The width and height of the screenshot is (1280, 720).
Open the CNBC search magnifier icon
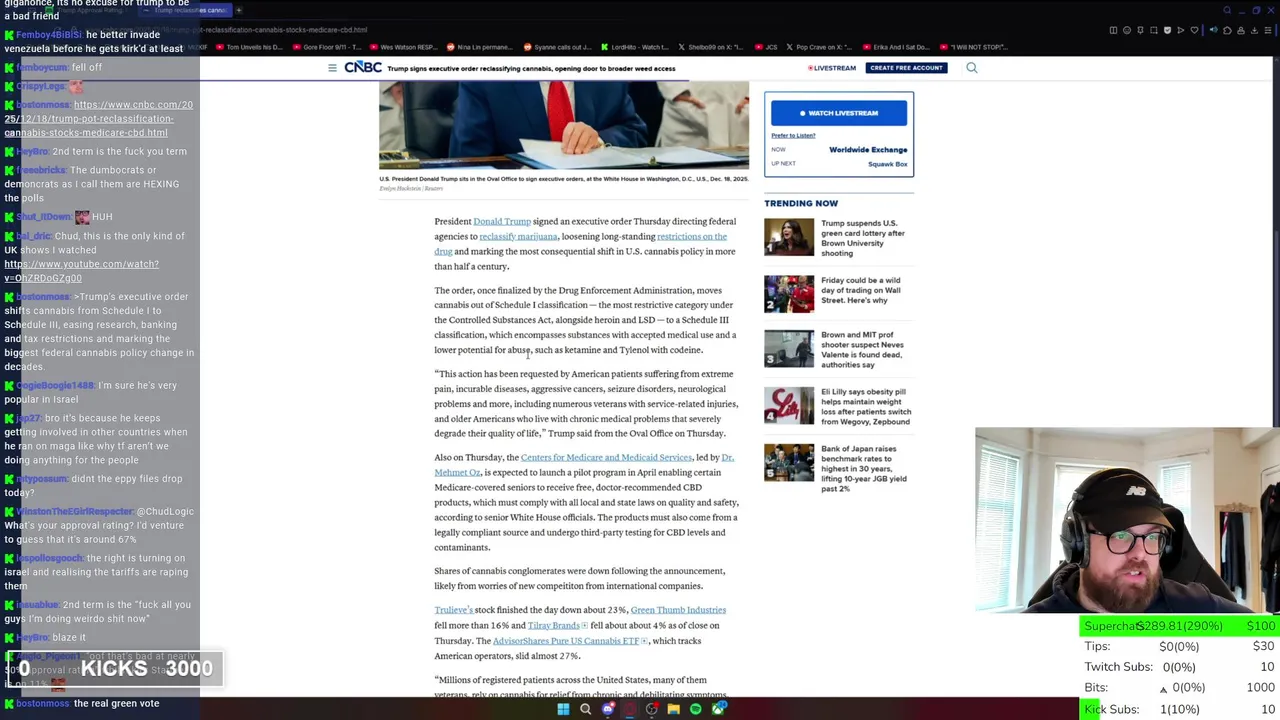coord(971,68)
